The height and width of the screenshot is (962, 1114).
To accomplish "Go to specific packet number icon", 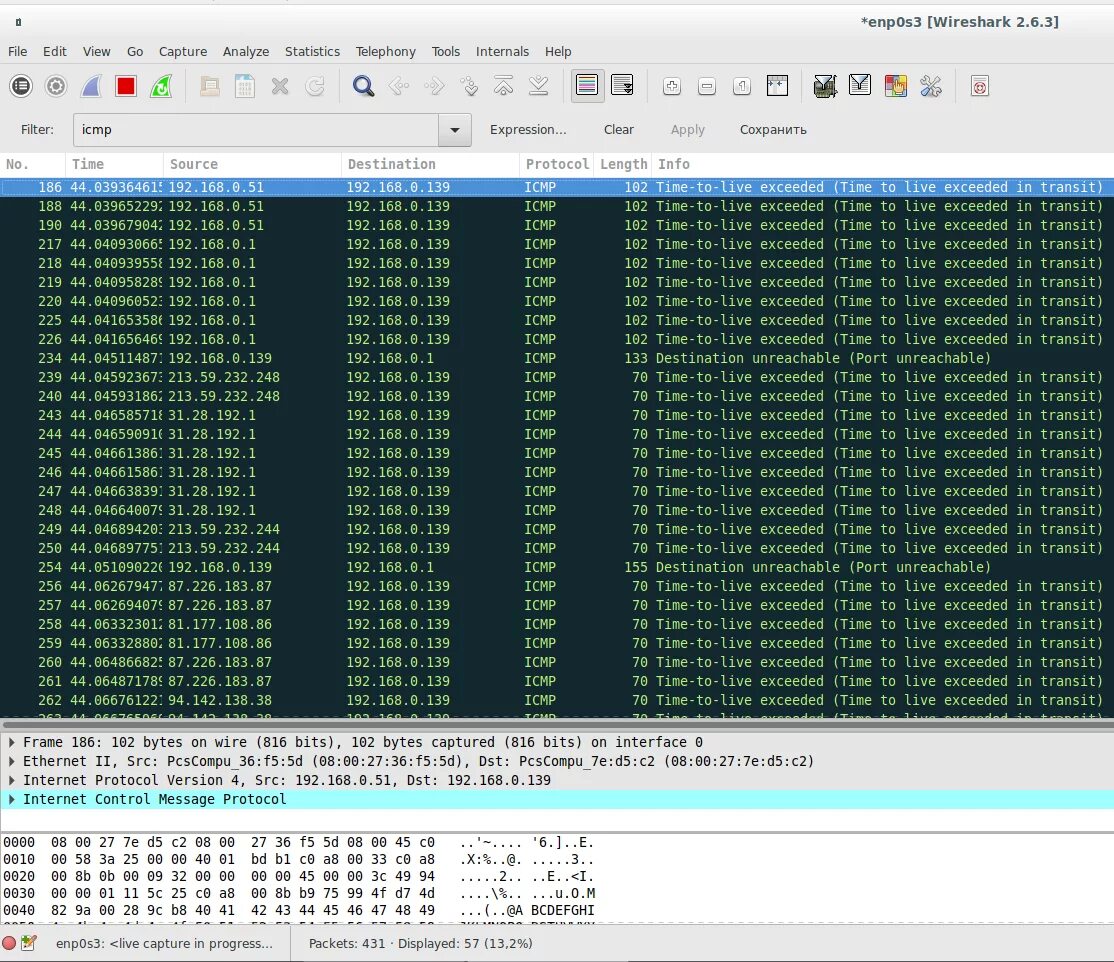I will pos(469,87).
